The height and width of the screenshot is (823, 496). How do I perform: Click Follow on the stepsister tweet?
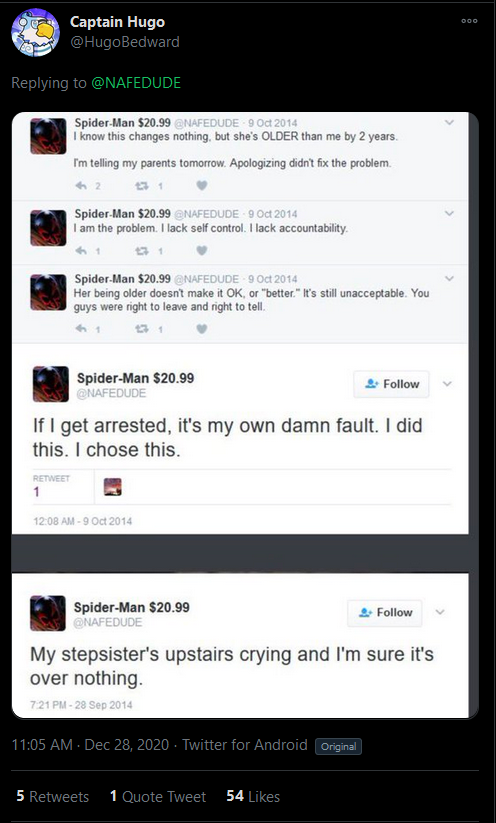[384, 613]
